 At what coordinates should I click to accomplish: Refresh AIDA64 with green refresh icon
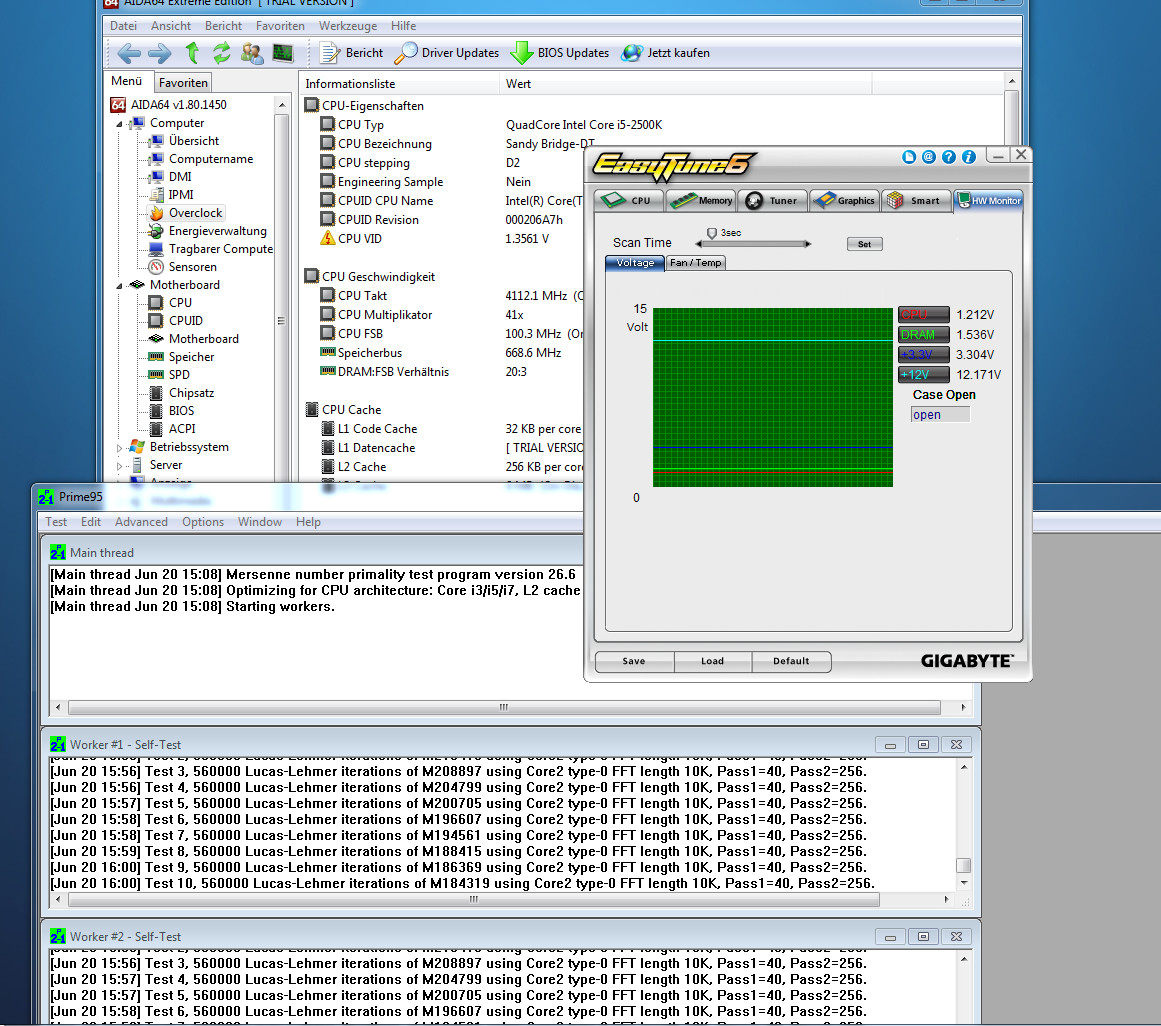[x=221, y=53]
